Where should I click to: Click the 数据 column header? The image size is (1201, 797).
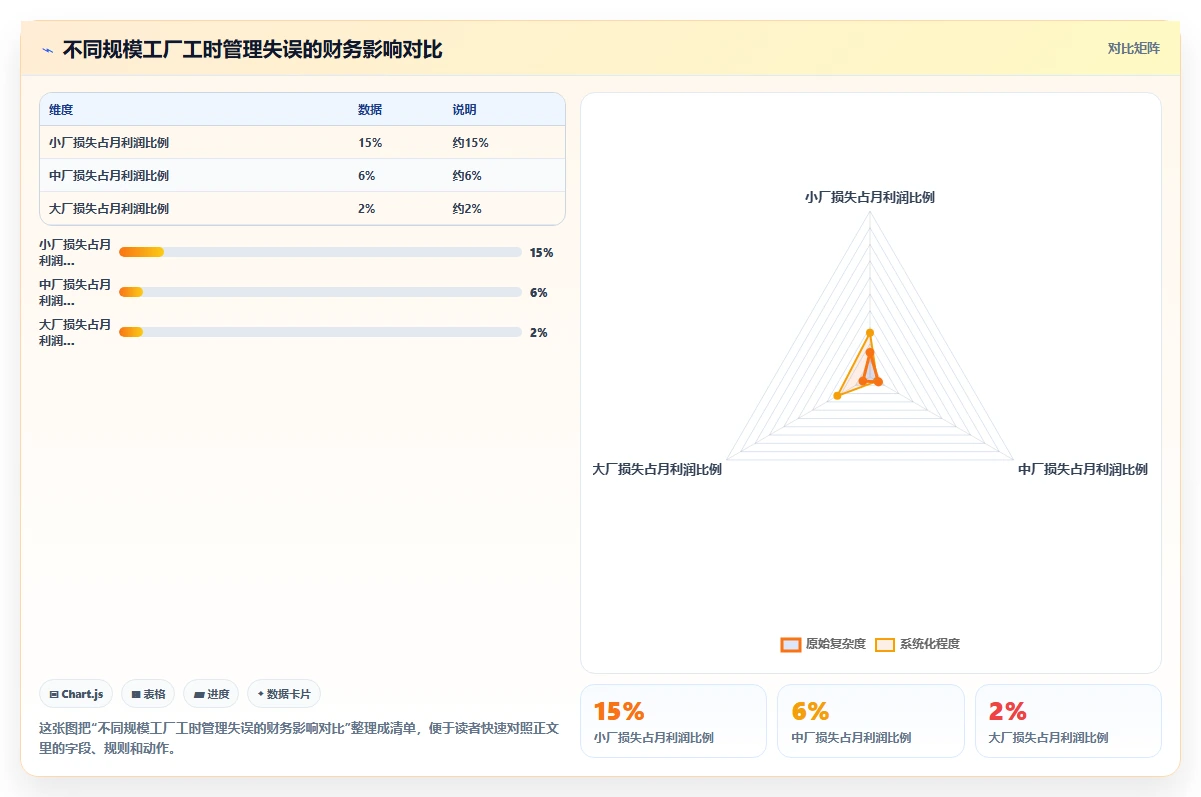(370, 110)
